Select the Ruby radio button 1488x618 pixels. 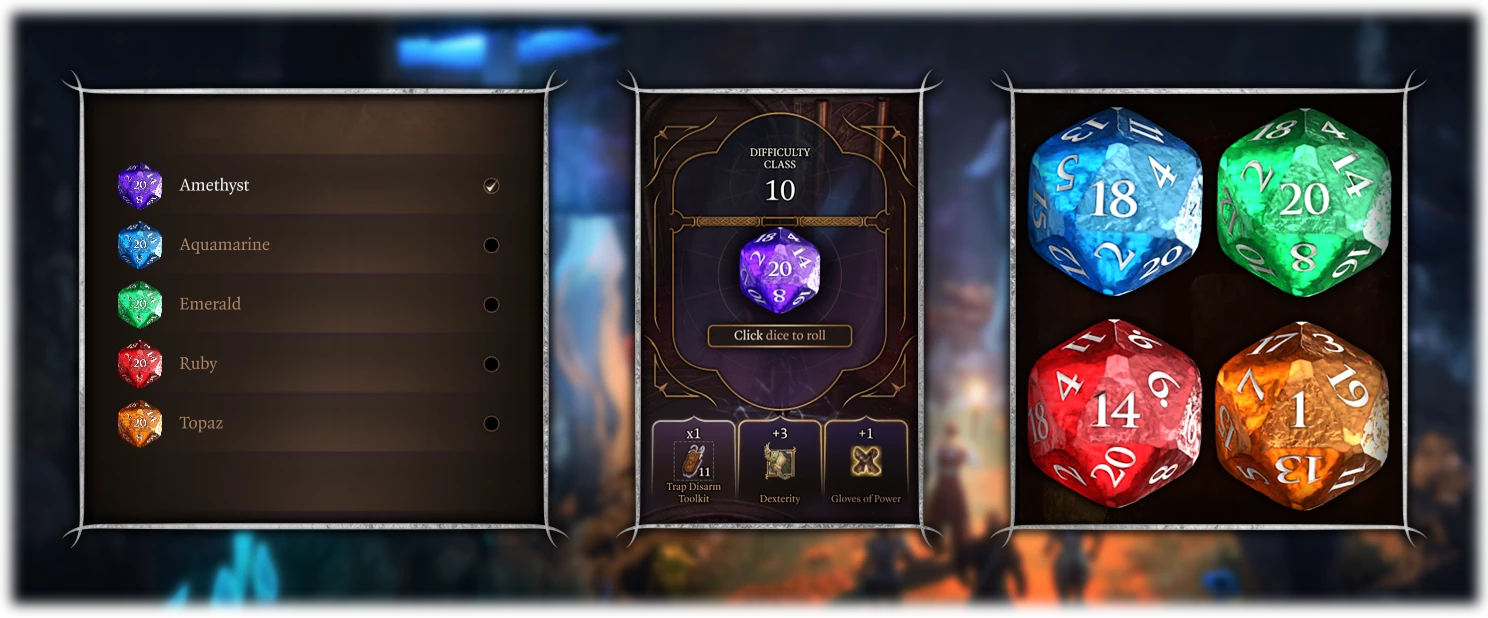point(491,364)
